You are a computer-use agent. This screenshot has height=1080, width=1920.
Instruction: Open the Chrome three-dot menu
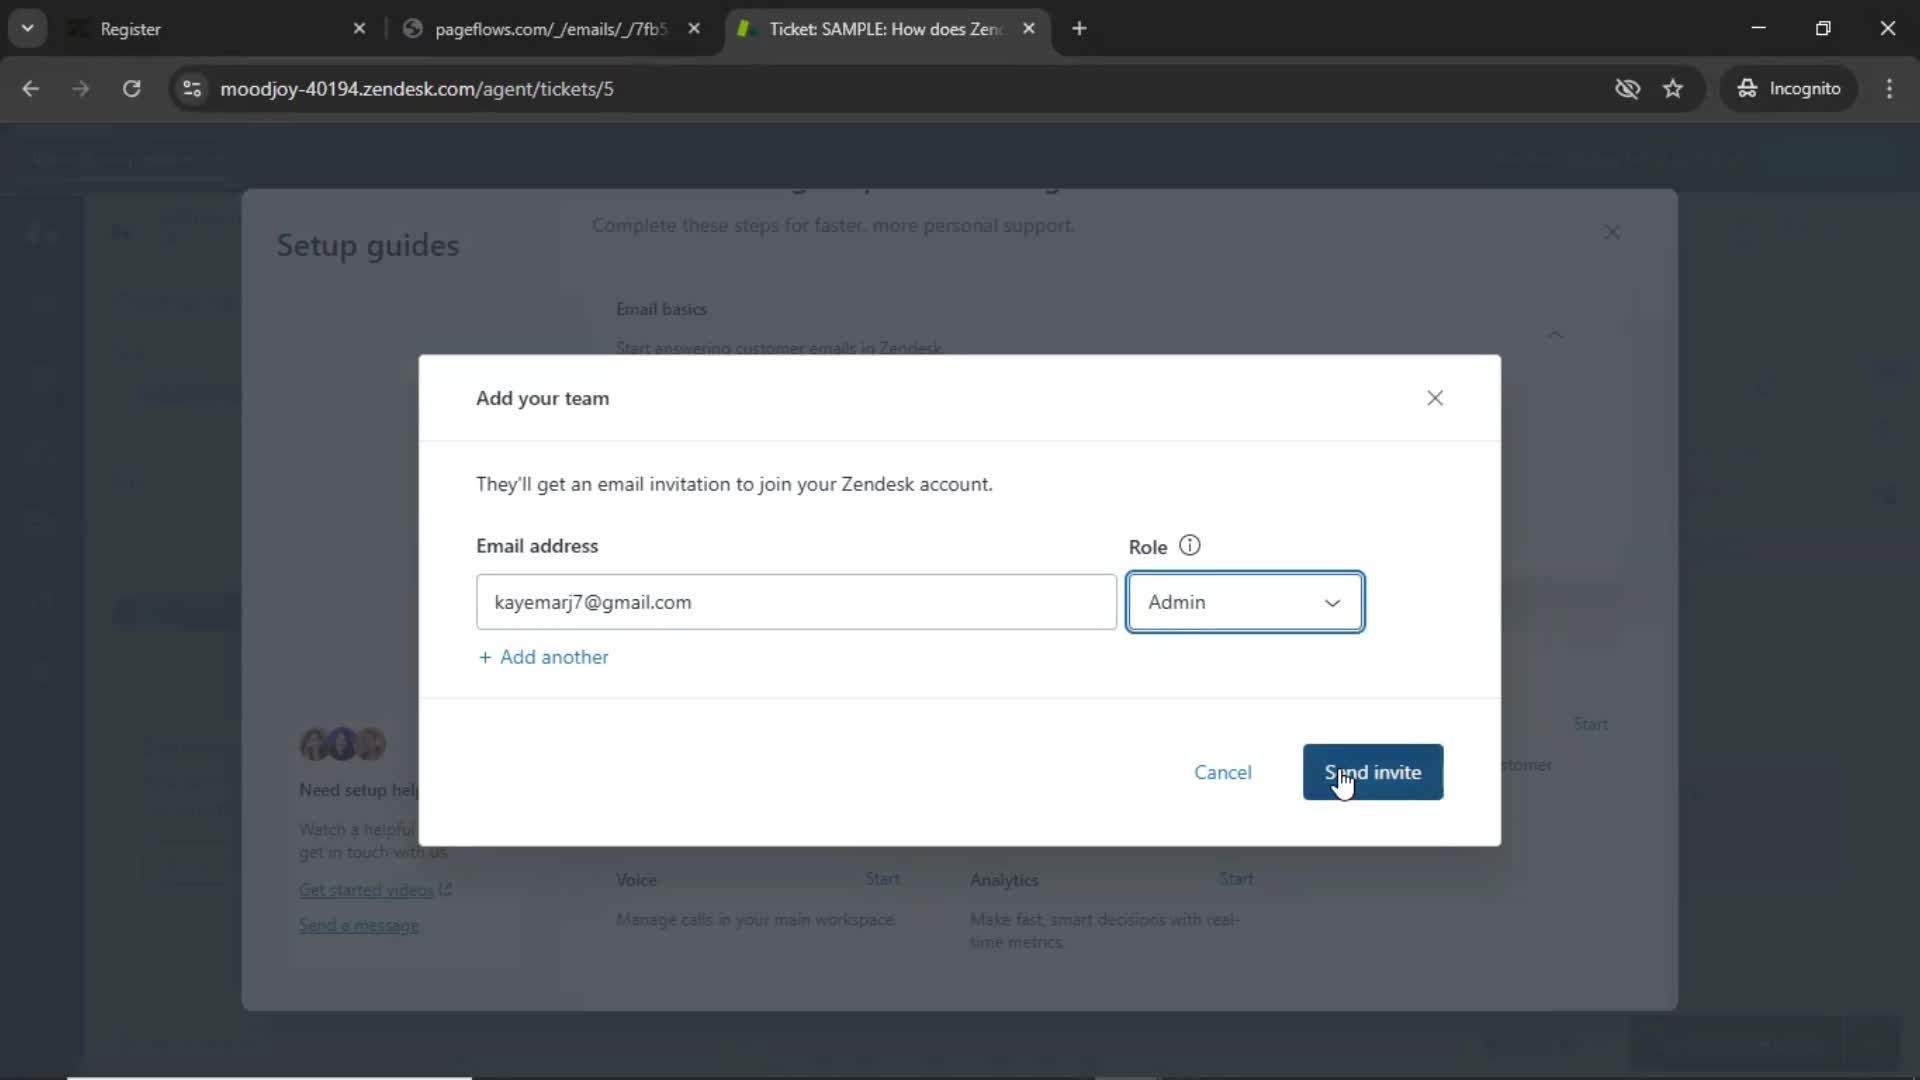(x=1889, y=89)
